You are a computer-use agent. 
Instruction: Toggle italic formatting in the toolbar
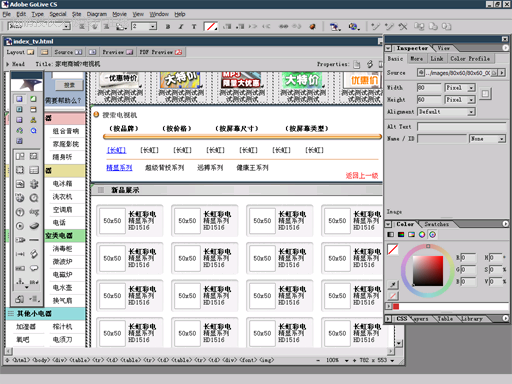181,26
